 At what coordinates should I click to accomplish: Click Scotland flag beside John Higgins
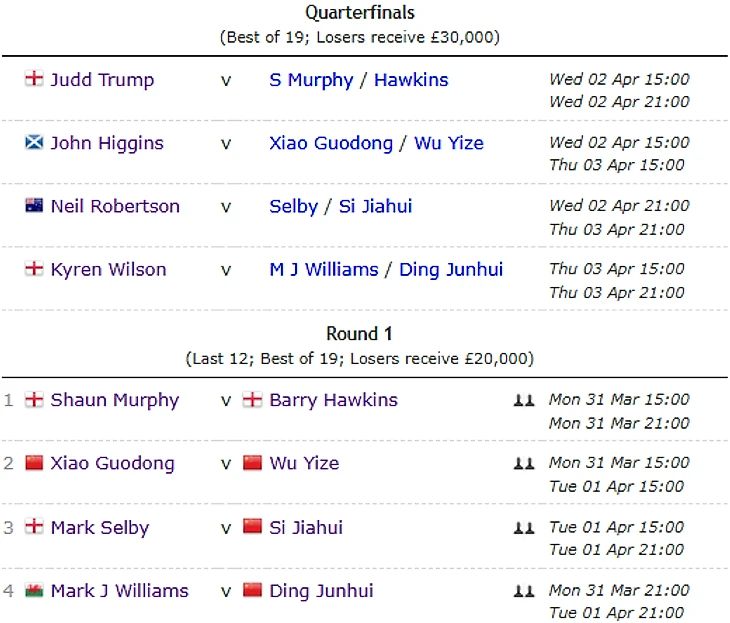coord(34,143)
